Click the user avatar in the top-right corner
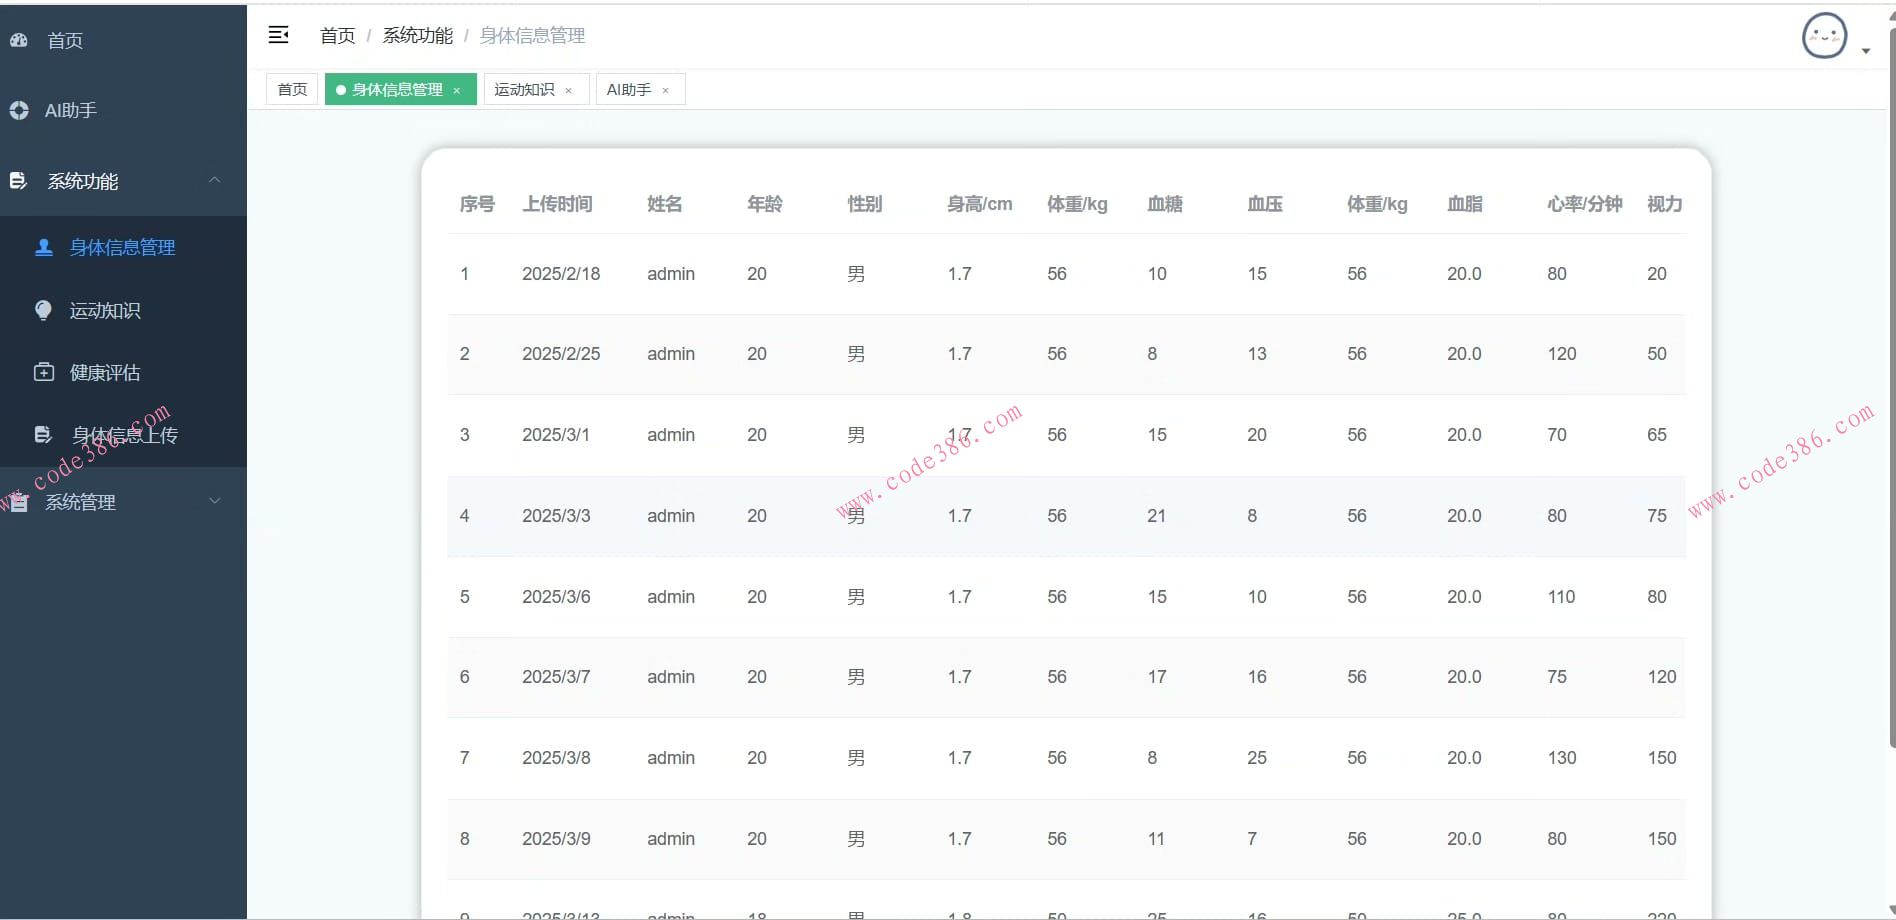 (x=1824, y=36)
